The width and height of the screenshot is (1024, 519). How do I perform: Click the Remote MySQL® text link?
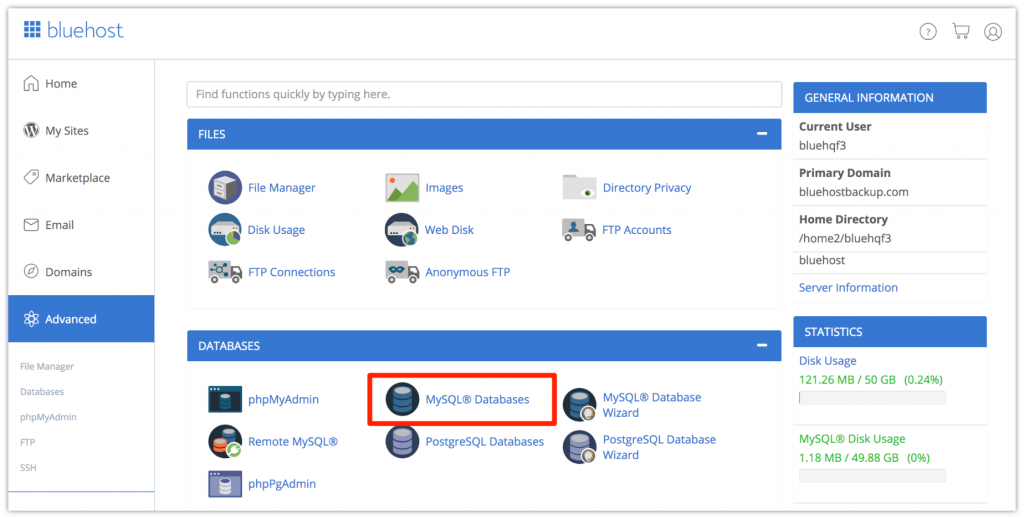(x=293, y=442)
